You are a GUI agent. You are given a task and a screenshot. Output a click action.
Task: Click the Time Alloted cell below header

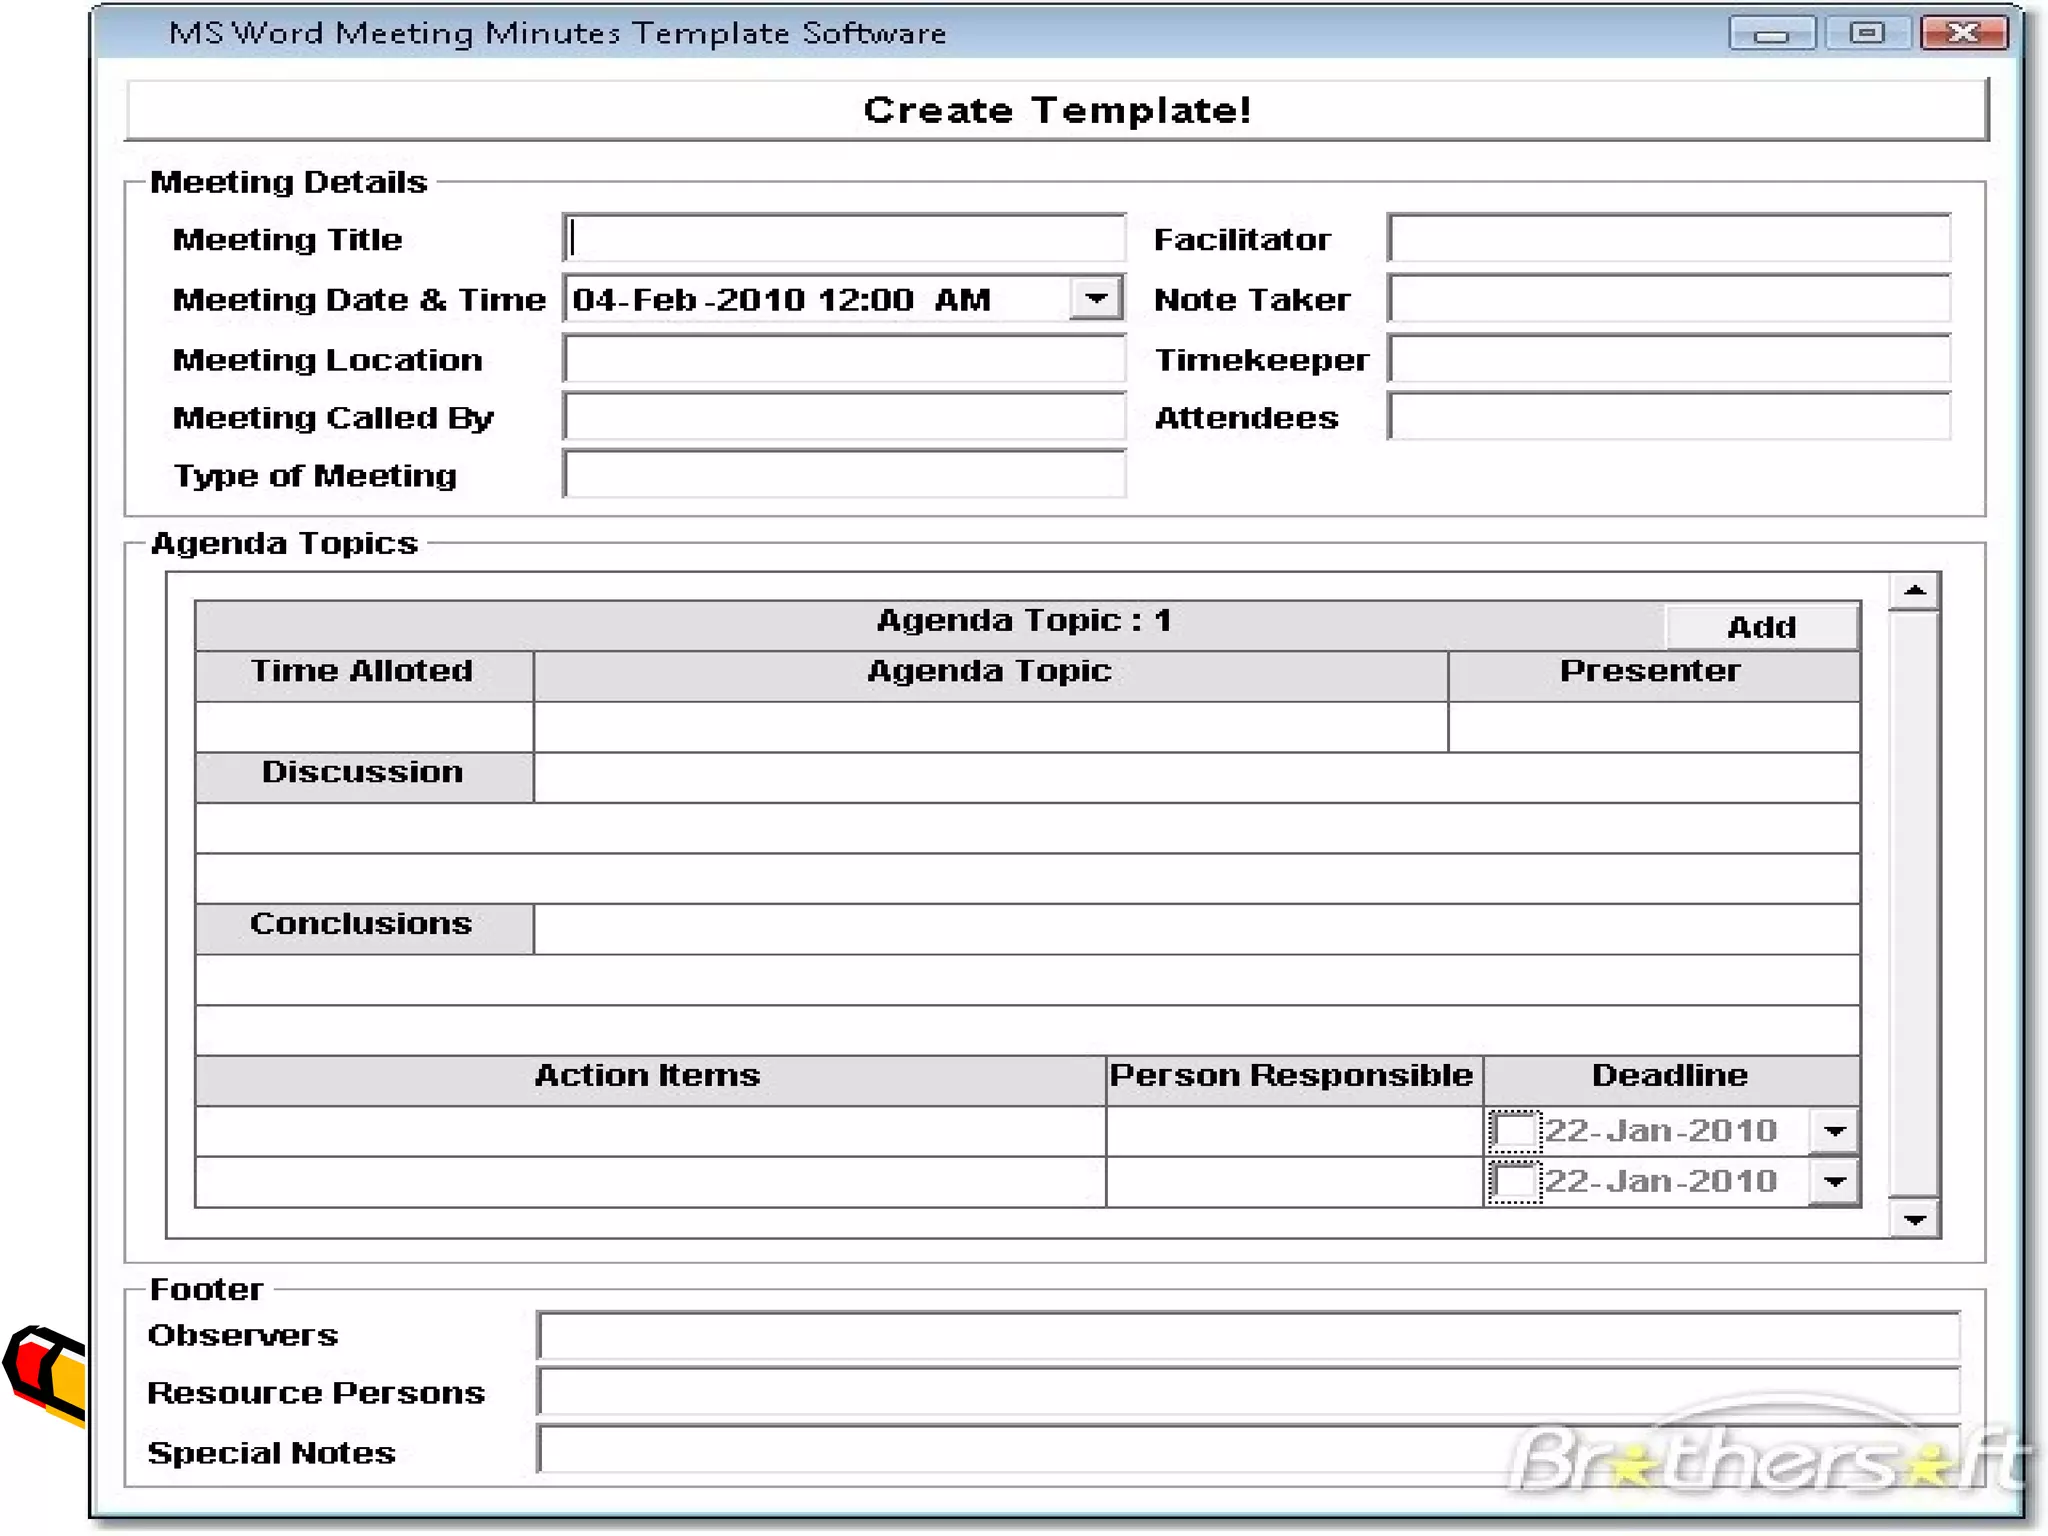coord(364,727)
